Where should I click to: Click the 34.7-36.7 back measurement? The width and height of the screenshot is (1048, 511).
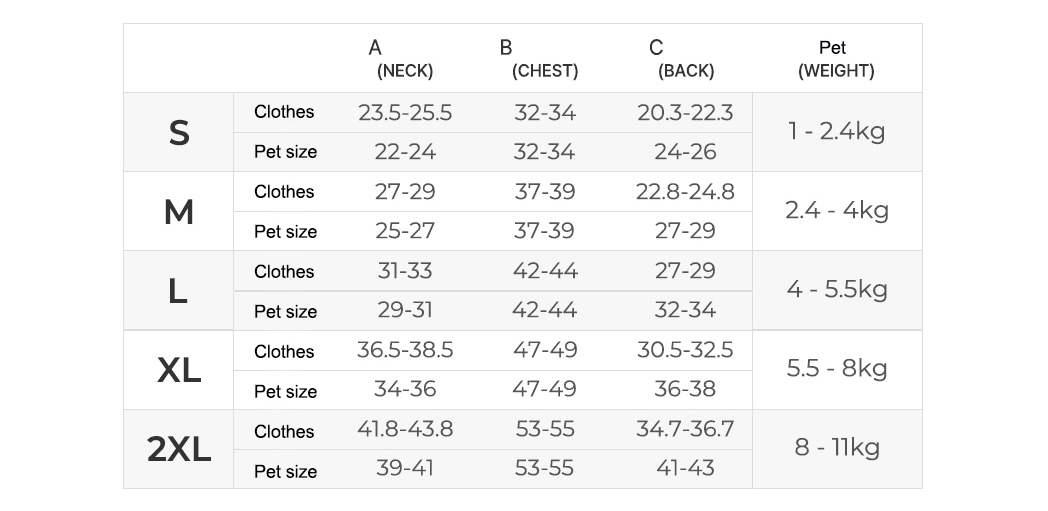coord(685,429)
